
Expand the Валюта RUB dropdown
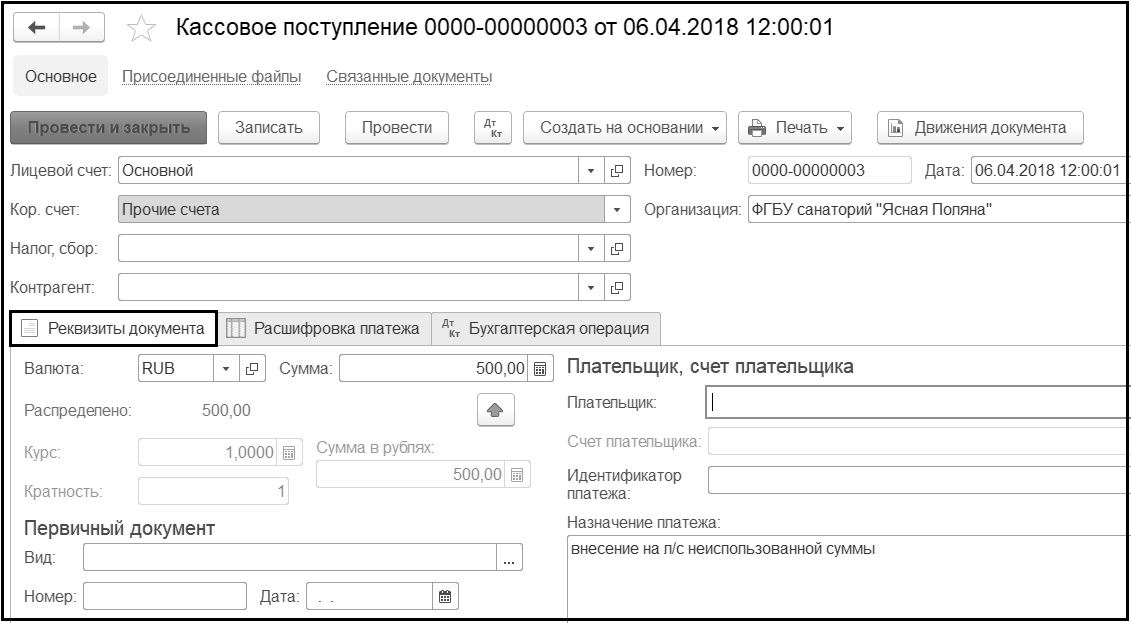[226, 368]
